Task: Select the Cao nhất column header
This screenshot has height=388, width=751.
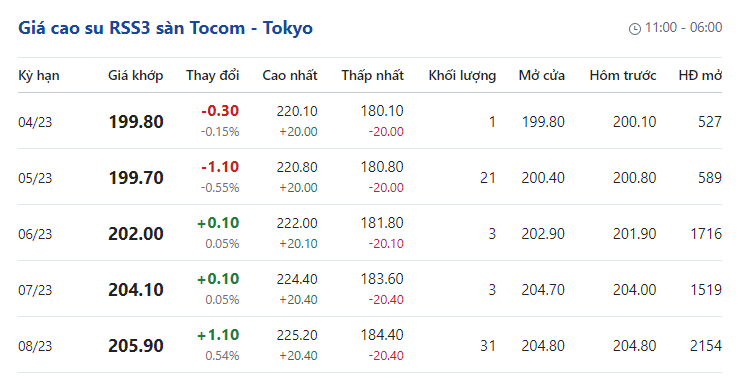Action: 290,75
